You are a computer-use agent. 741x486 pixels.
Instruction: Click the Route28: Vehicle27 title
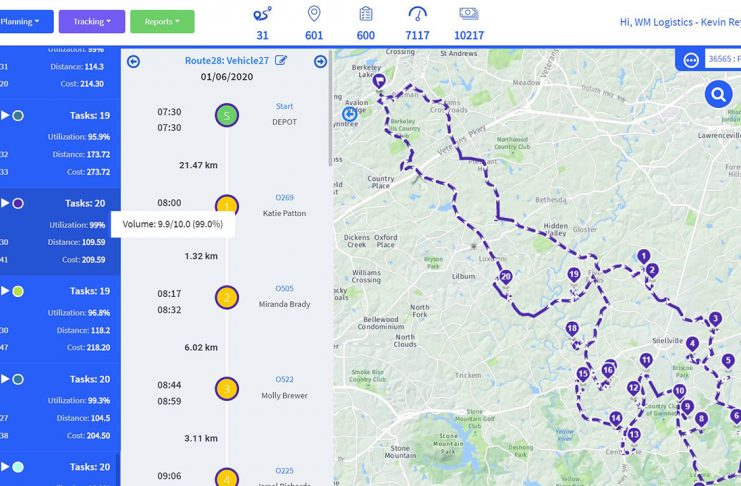point(227,61)
